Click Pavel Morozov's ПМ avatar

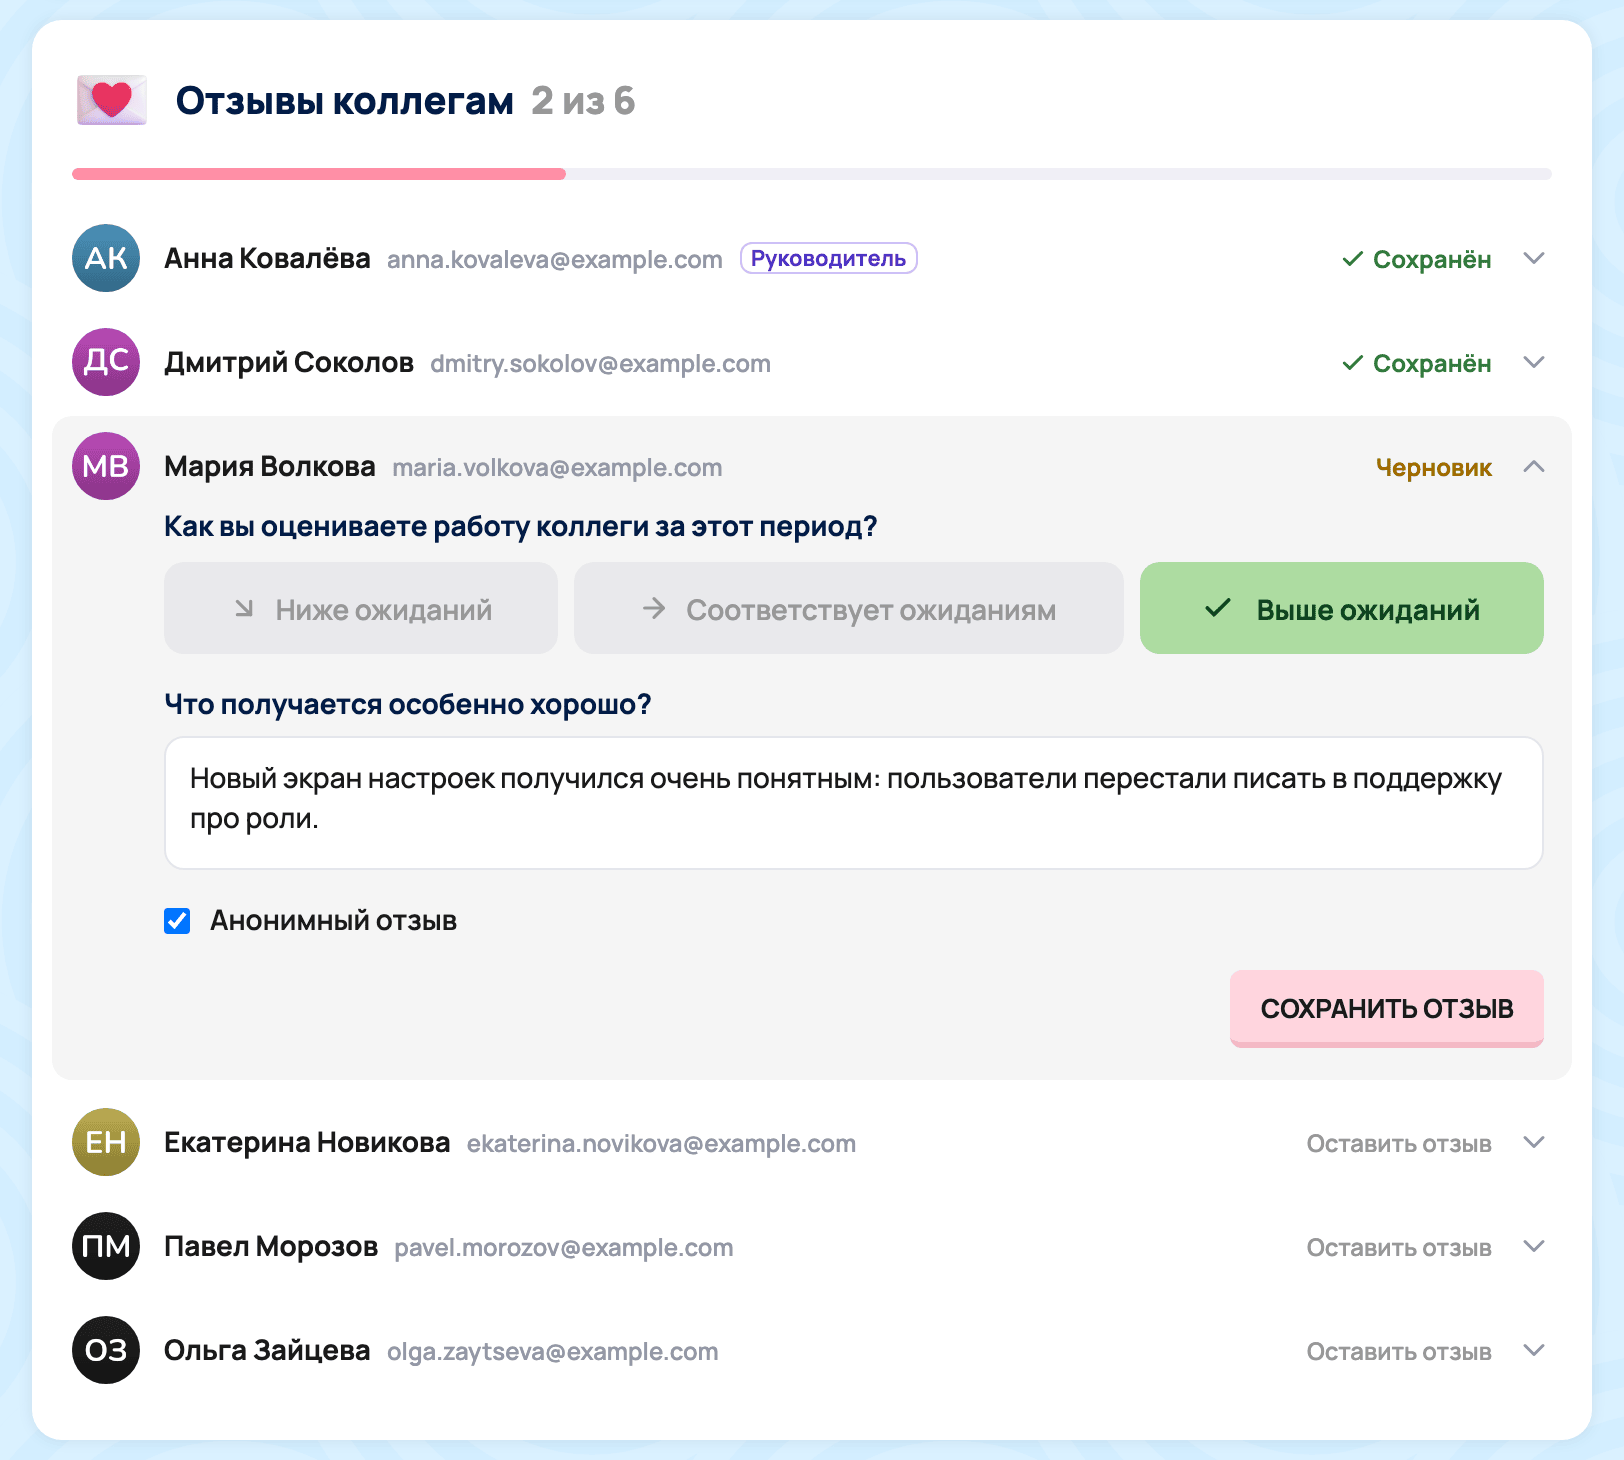click(x=106, y=1246)
